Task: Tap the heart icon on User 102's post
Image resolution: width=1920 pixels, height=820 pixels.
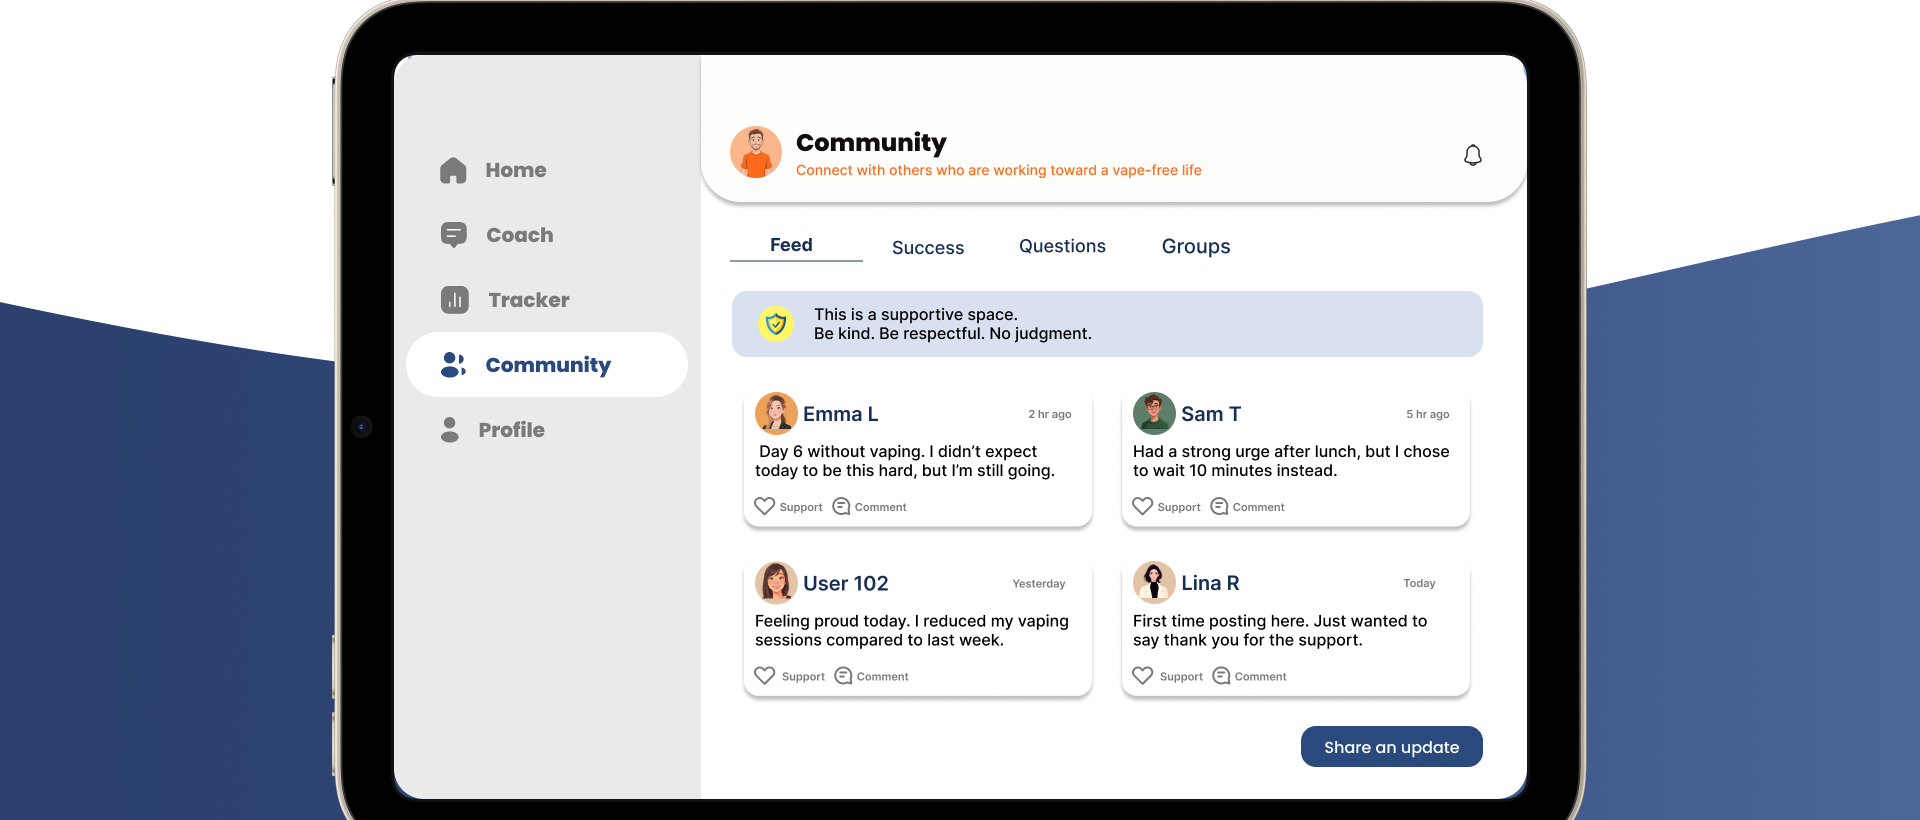Action: [765, 675]
